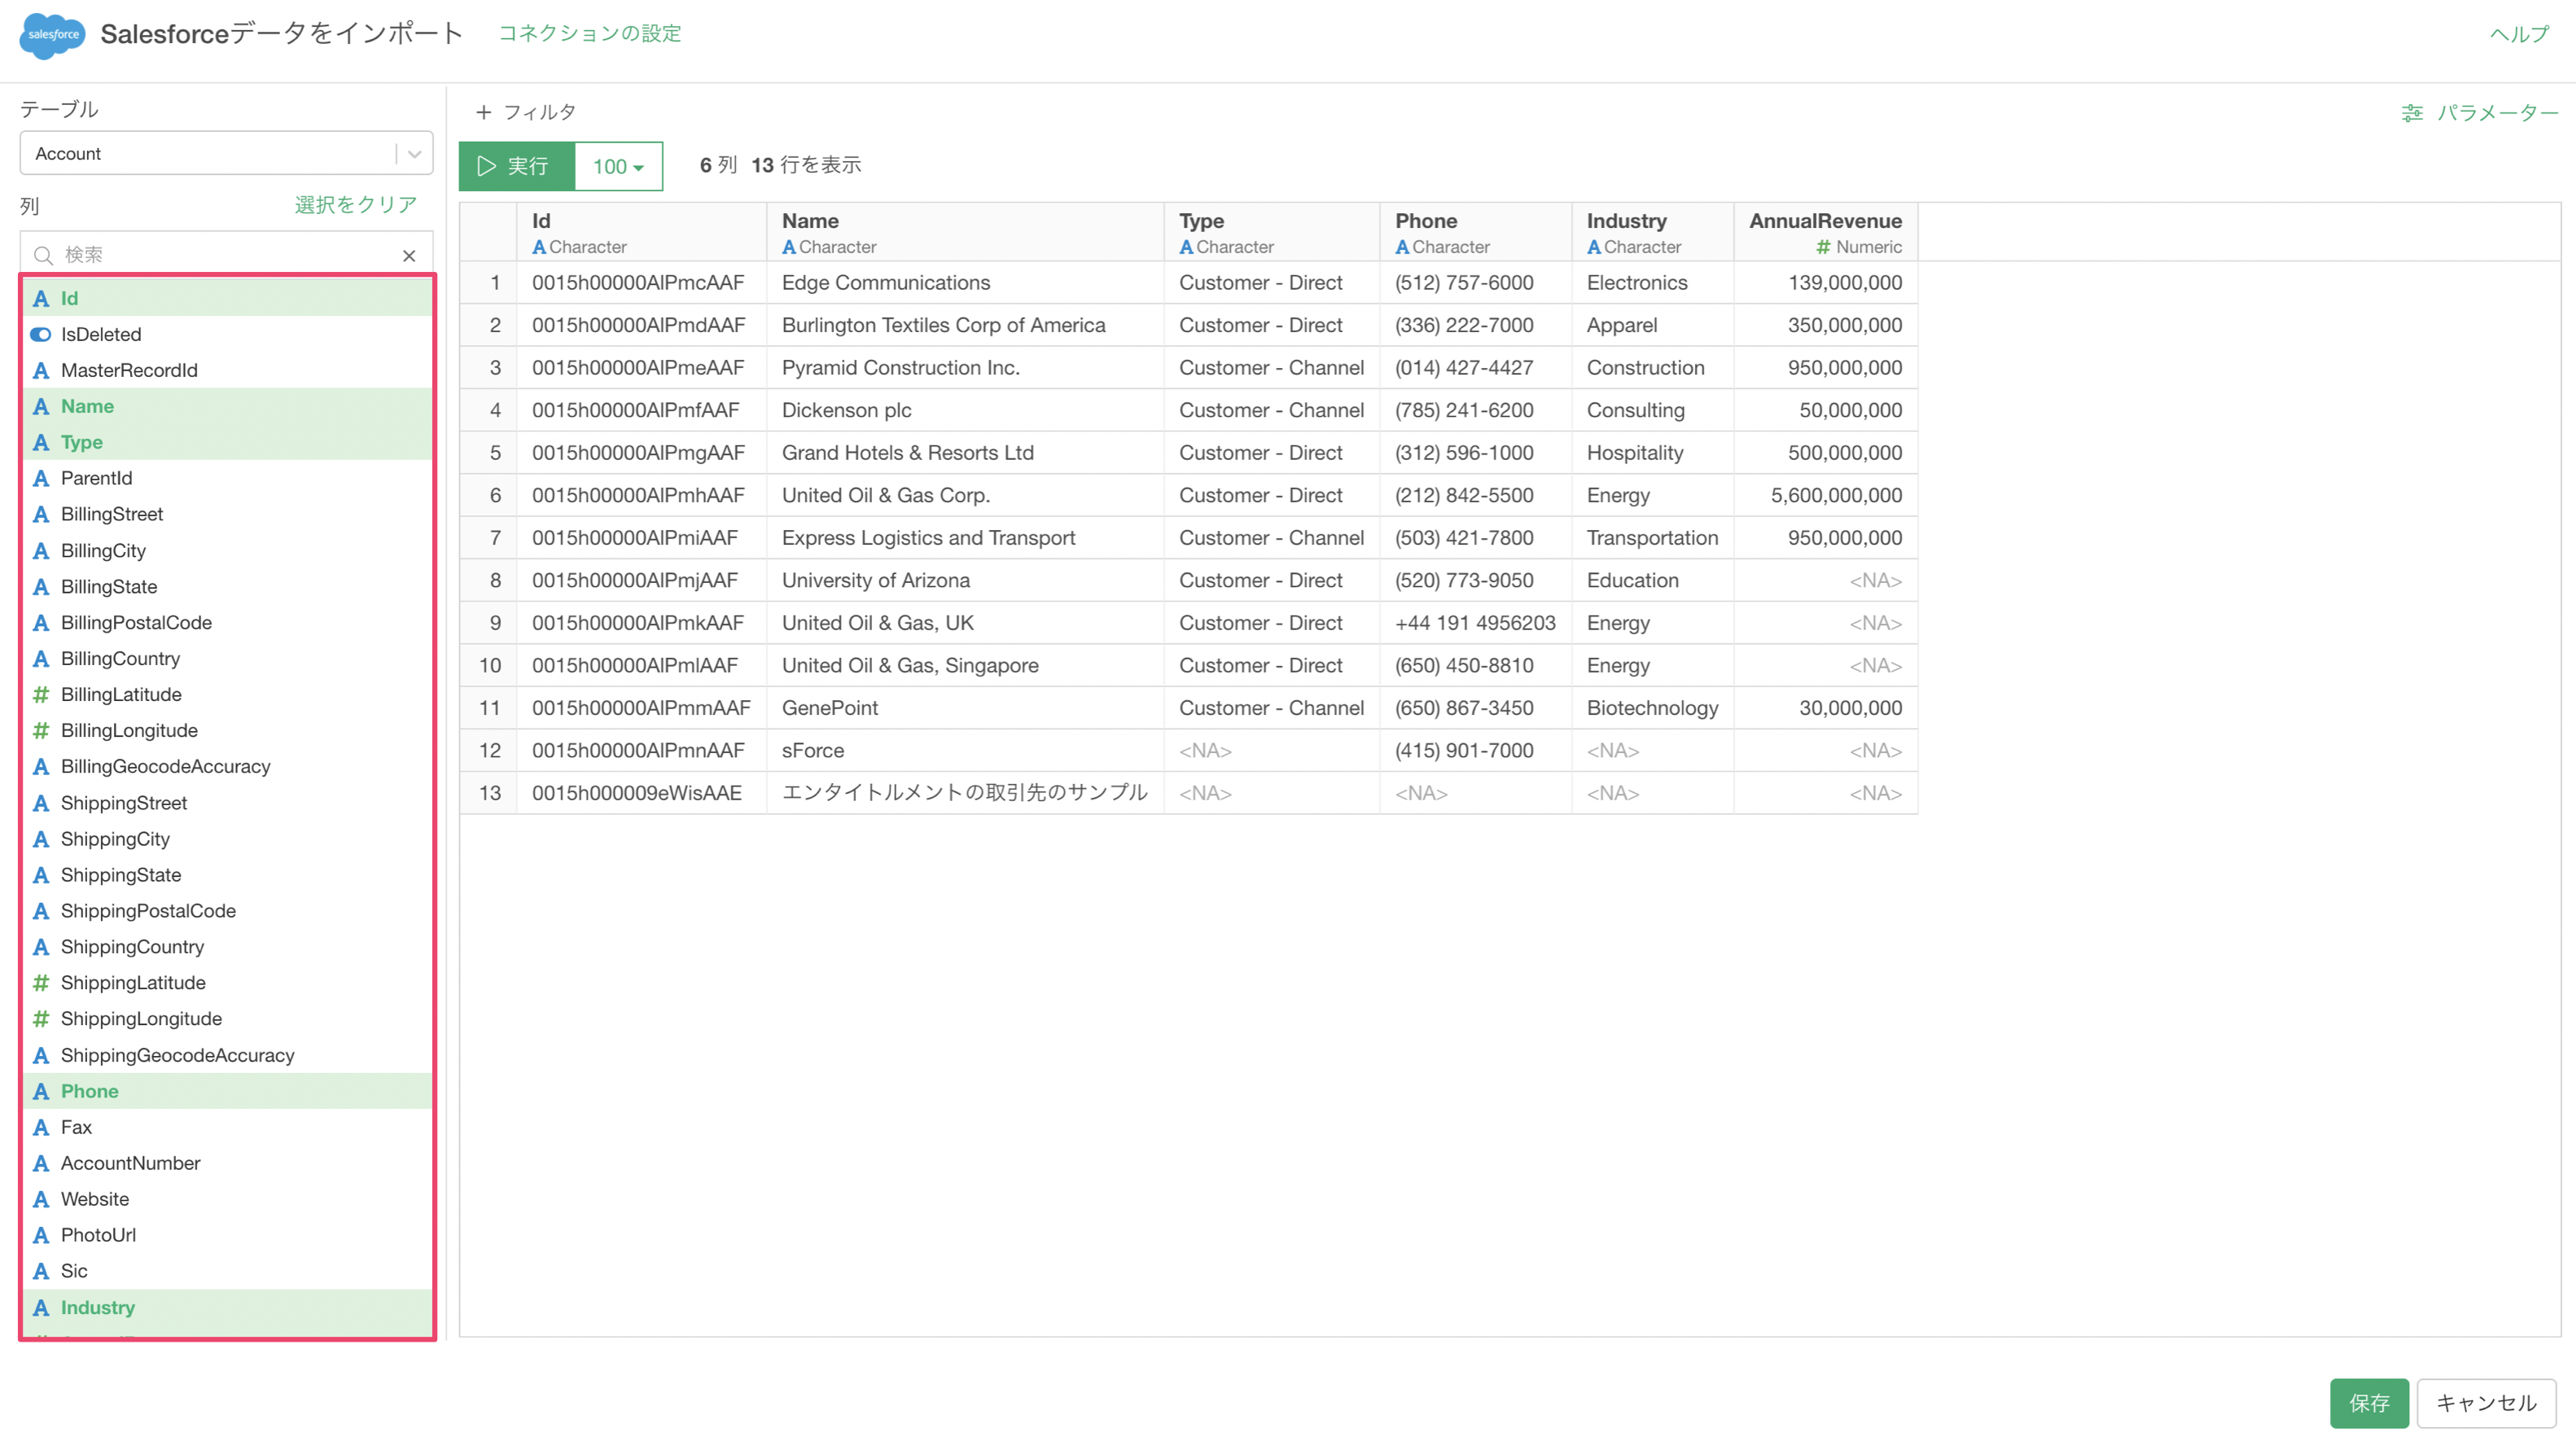The height and width of the screenshot is (1441, 2576).
Task: Click the 実行 run button
Action: click(517, 166)
